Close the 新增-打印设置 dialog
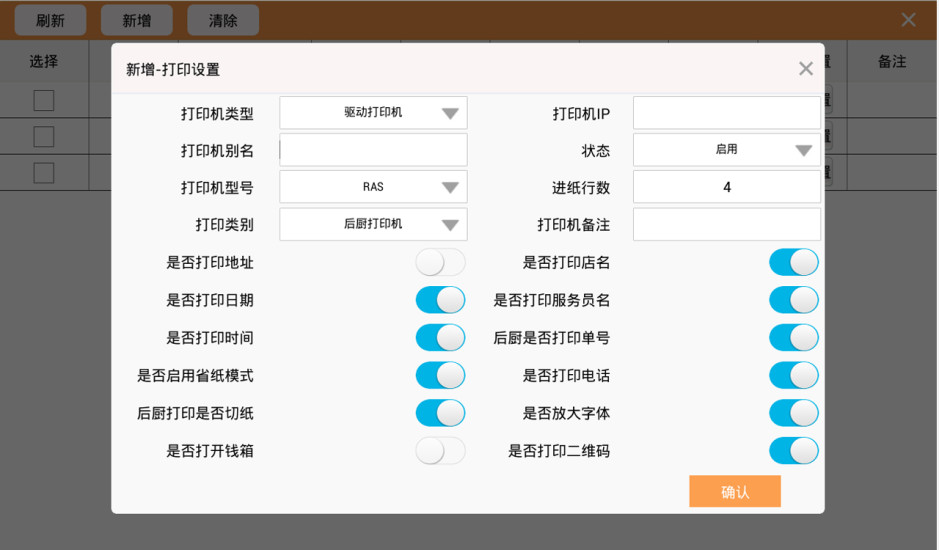Image resolution: width=939 pixels, height=550 pixels. click(805, 69)
